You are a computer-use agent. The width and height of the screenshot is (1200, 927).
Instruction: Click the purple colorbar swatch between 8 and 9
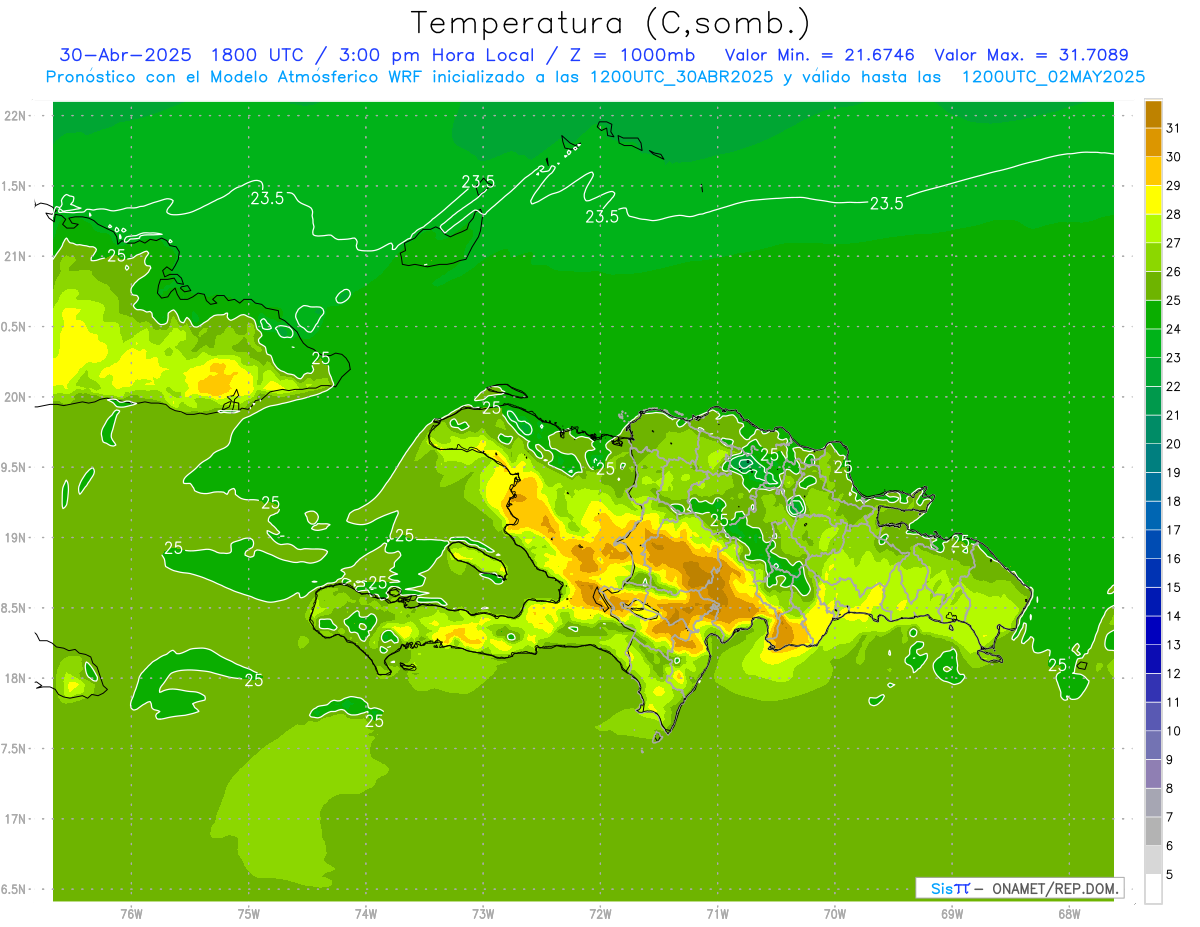(1153, 774)
